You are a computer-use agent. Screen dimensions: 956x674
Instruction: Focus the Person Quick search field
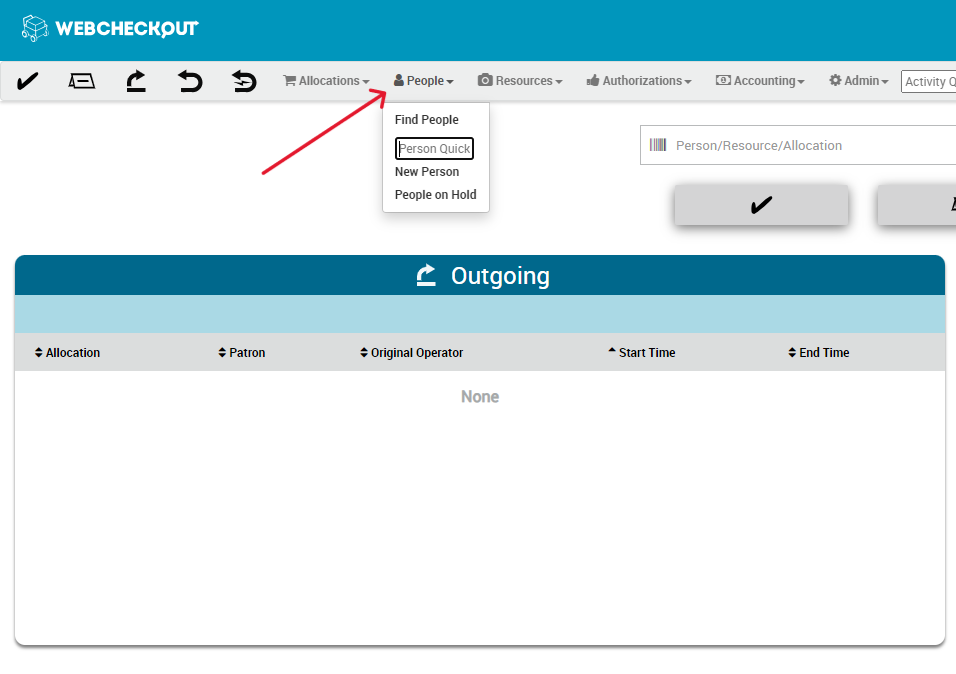[x=434, y=148]
